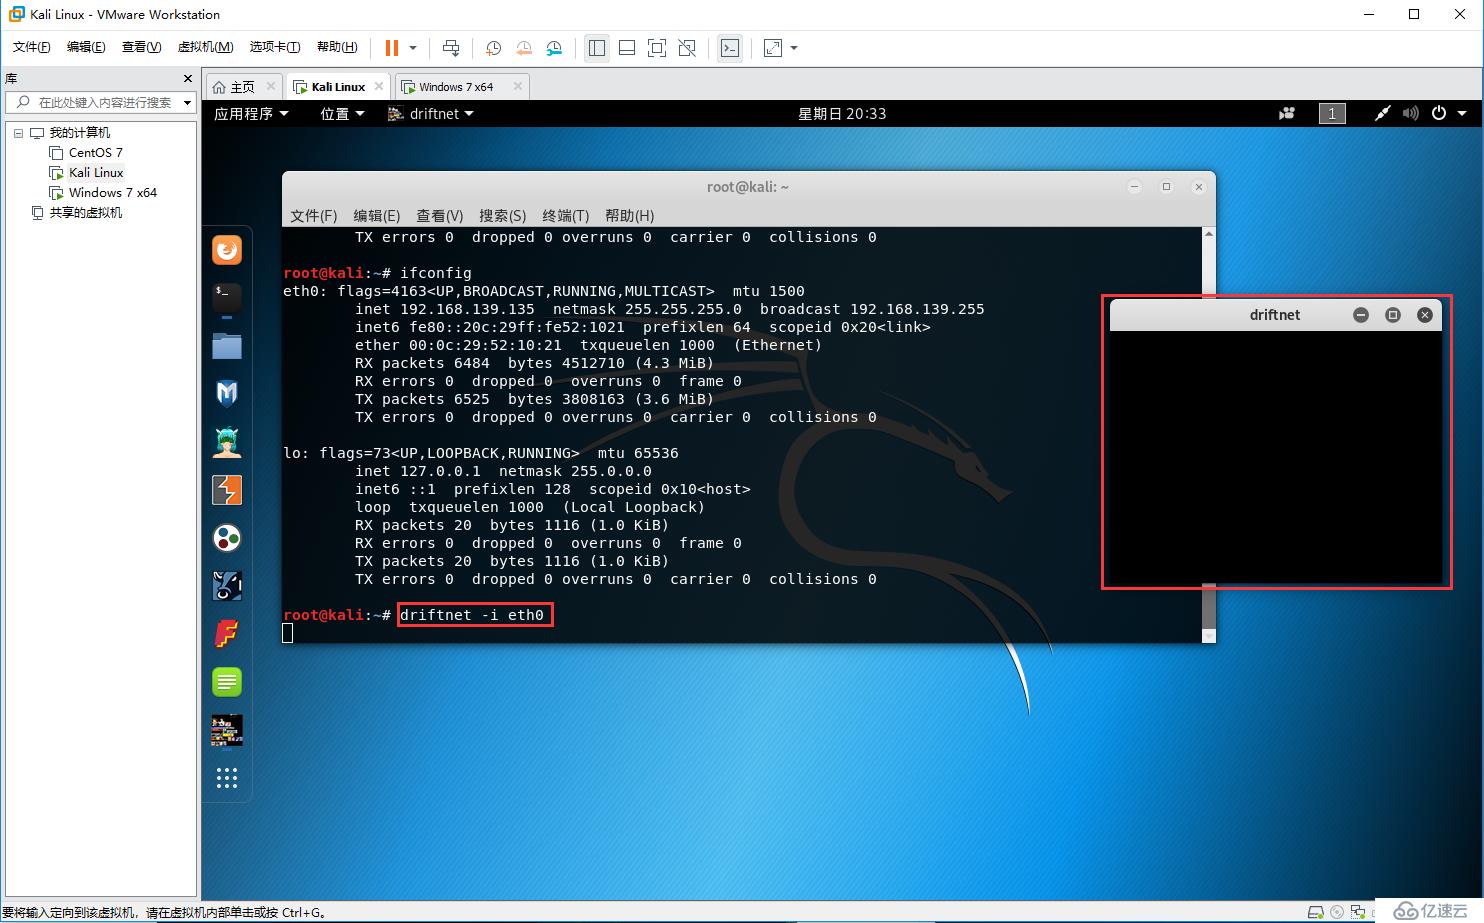Open the 虚拟机(M) menu
Image resolution: width=1484 pixels, height=923 pixels.
(205, 47)
